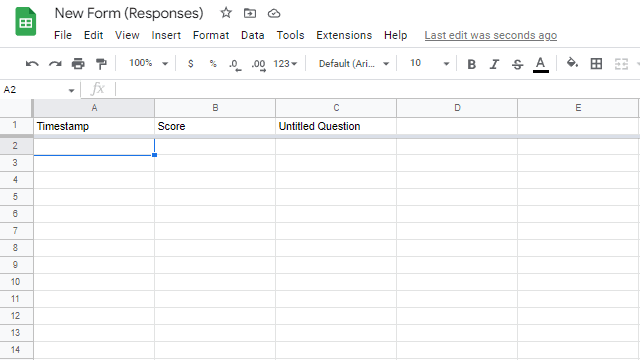640x360 pixels.
Task: Toggle strikethrough formatting
Action: pos(517,64)
